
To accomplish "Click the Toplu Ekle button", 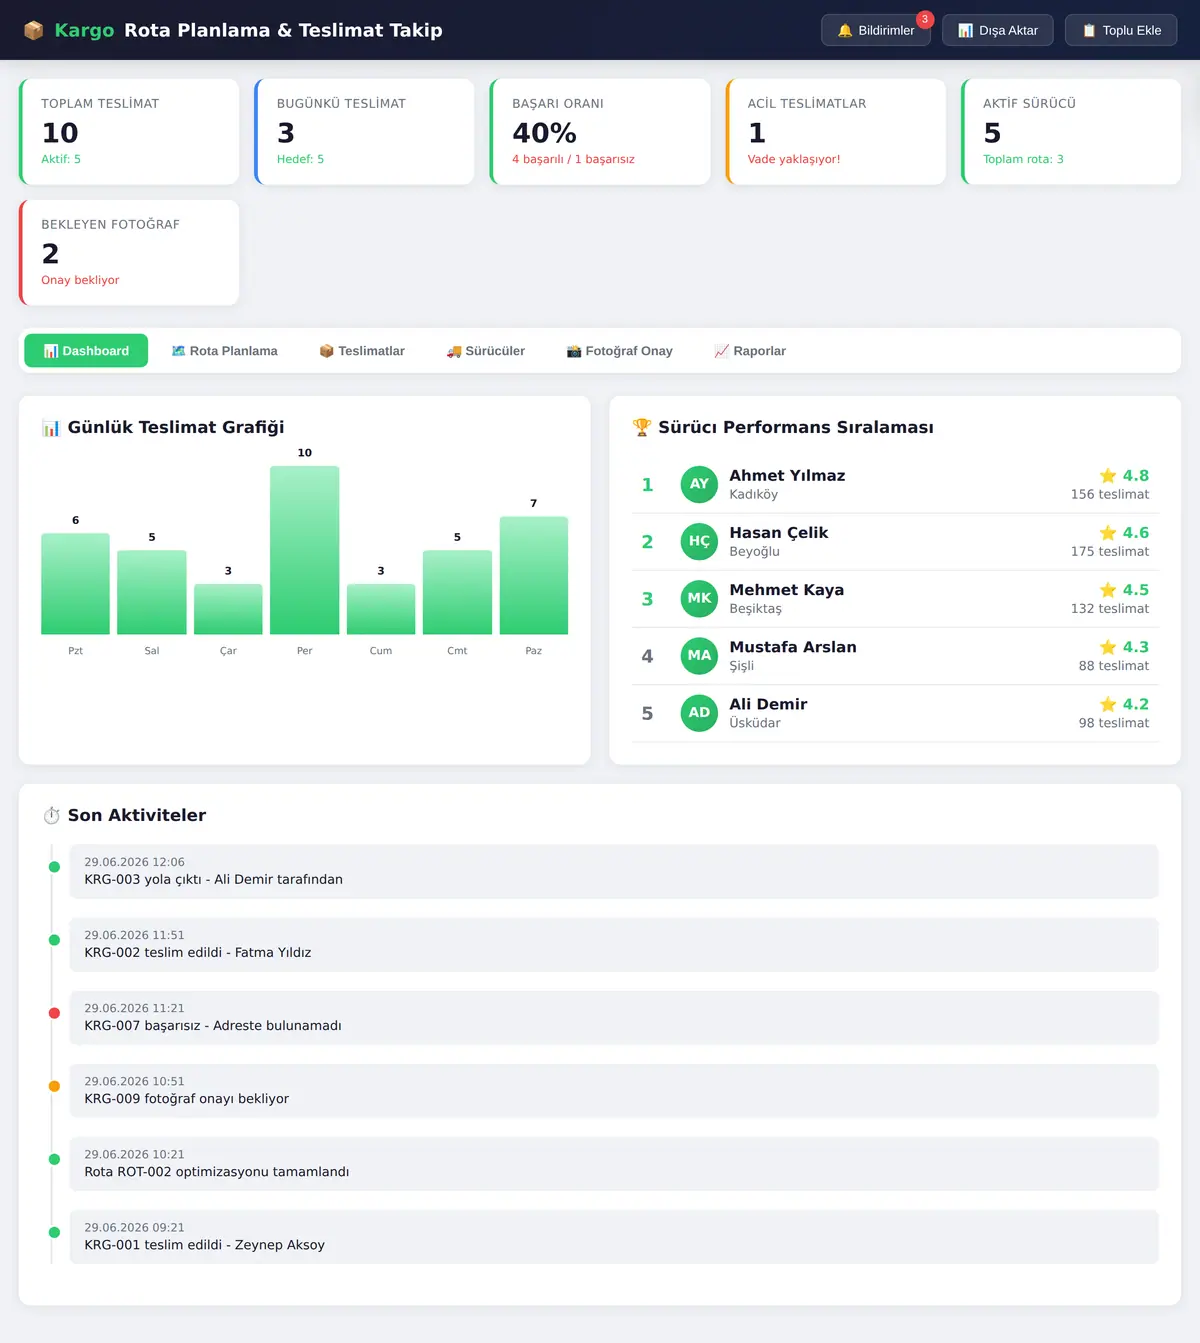I will click(x=1121, y=30).
